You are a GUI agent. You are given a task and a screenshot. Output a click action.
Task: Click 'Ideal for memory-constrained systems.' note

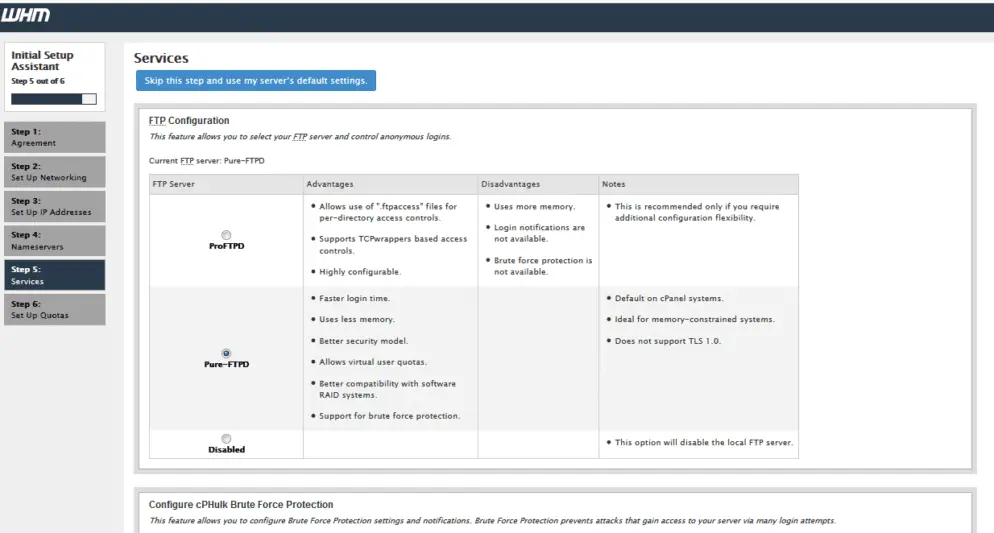(x=695, y=319)
